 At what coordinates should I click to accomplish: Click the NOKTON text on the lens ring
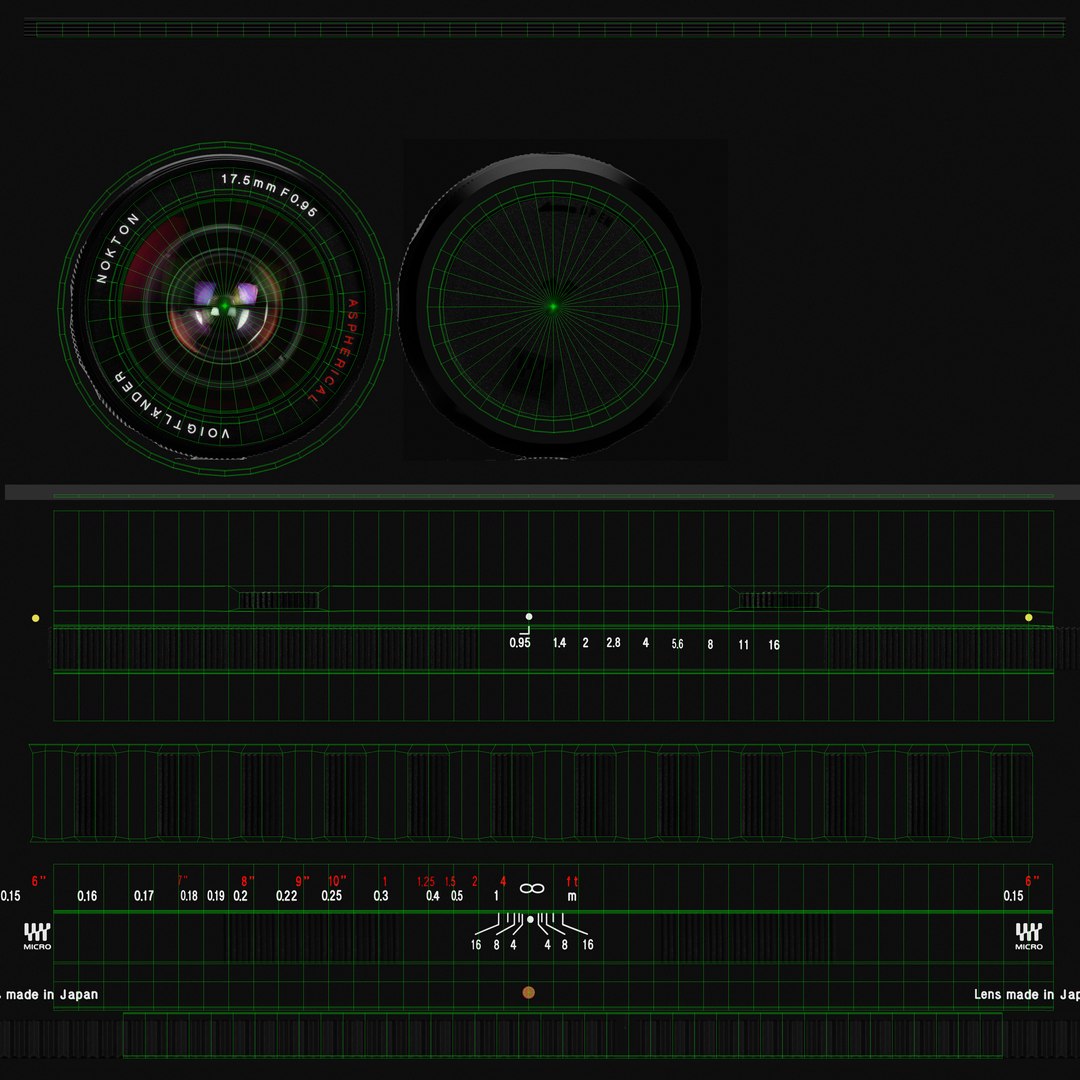click(116, 248)
